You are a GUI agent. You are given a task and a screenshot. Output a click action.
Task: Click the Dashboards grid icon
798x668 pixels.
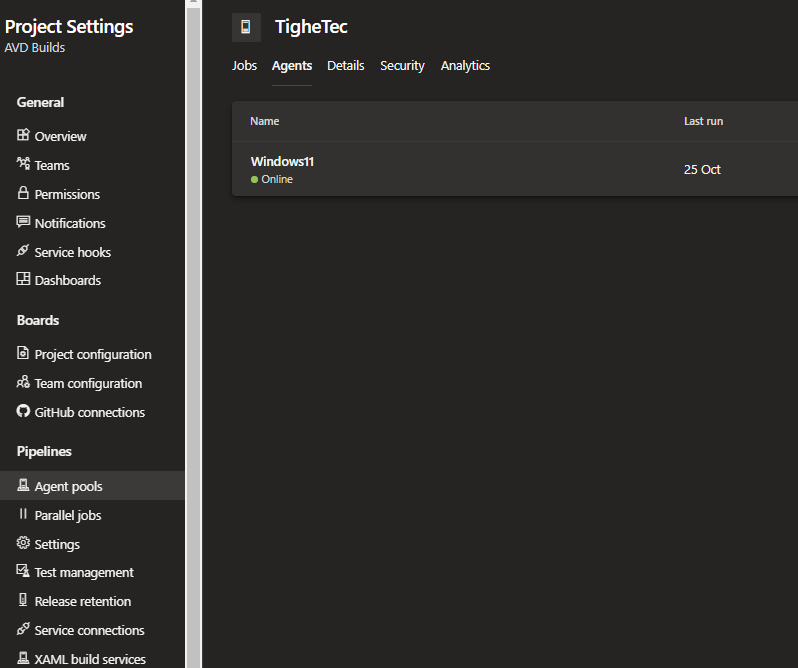click(x=23, y=280)
